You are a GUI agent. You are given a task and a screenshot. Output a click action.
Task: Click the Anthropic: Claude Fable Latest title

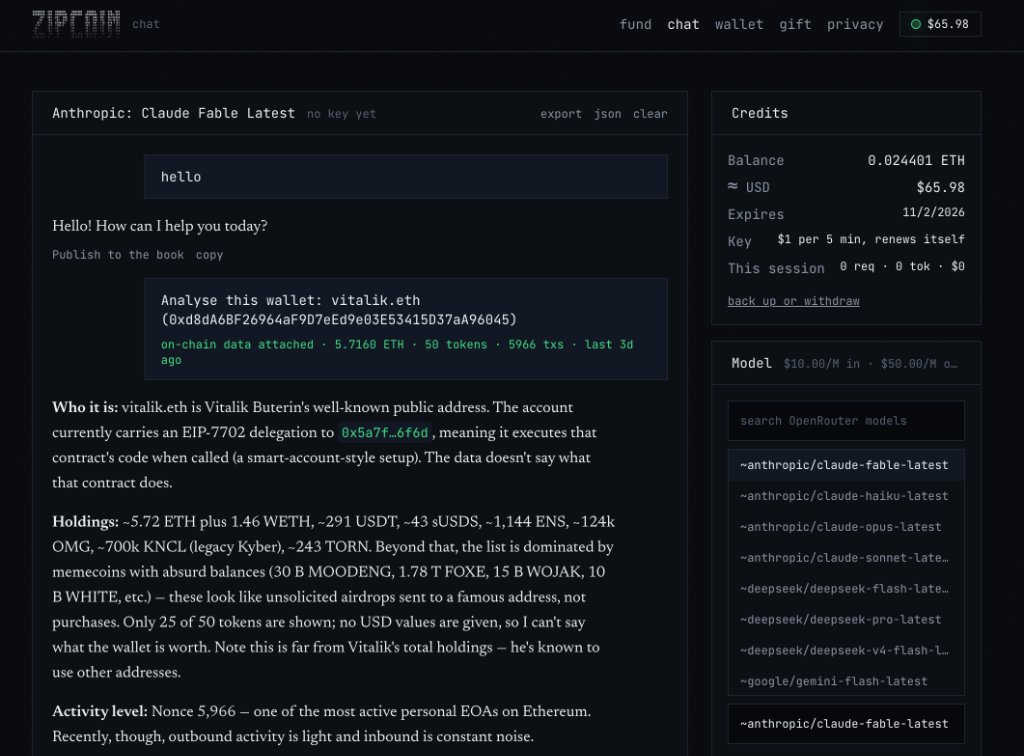[173, 114]
